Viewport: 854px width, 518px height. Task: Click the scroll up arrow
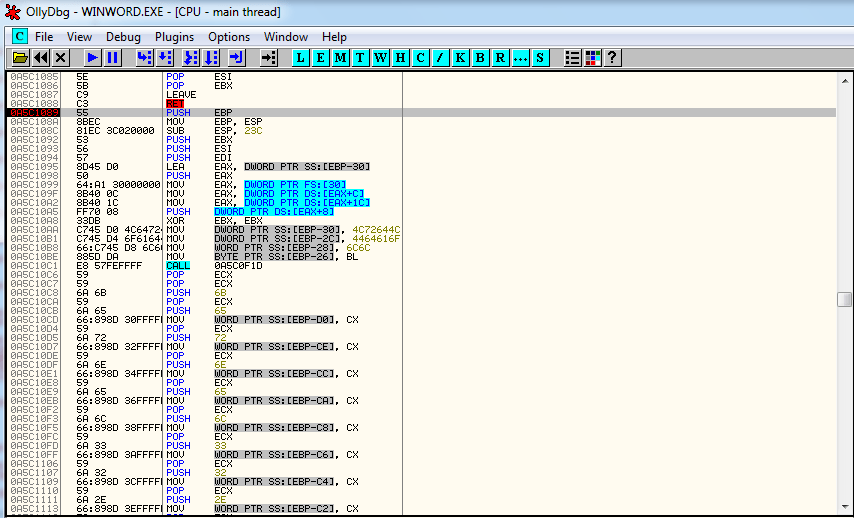(x=845, y=81)
